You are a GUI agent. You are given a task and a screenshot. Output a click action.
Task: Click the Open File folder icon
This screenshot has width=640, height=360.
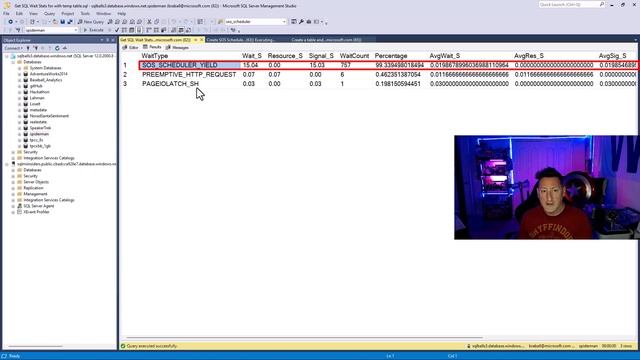tap(55, 22)
